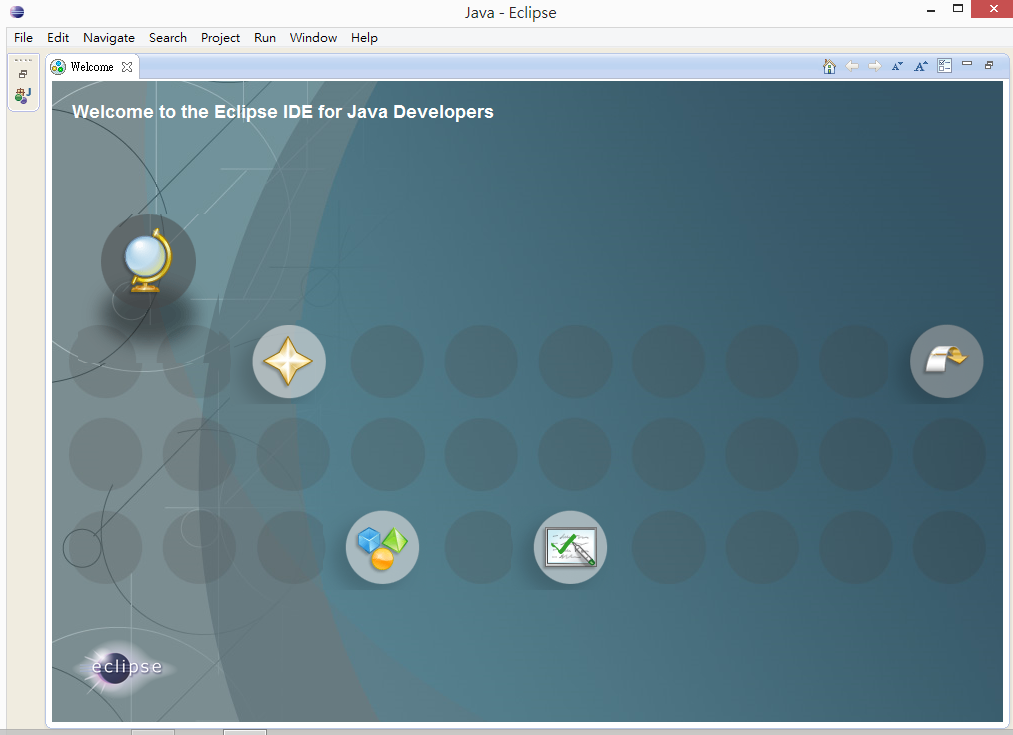Close the Welcome tab
Image resolution: width=1013 pixels, height=735 pixels.
click(x=127, y=67)
